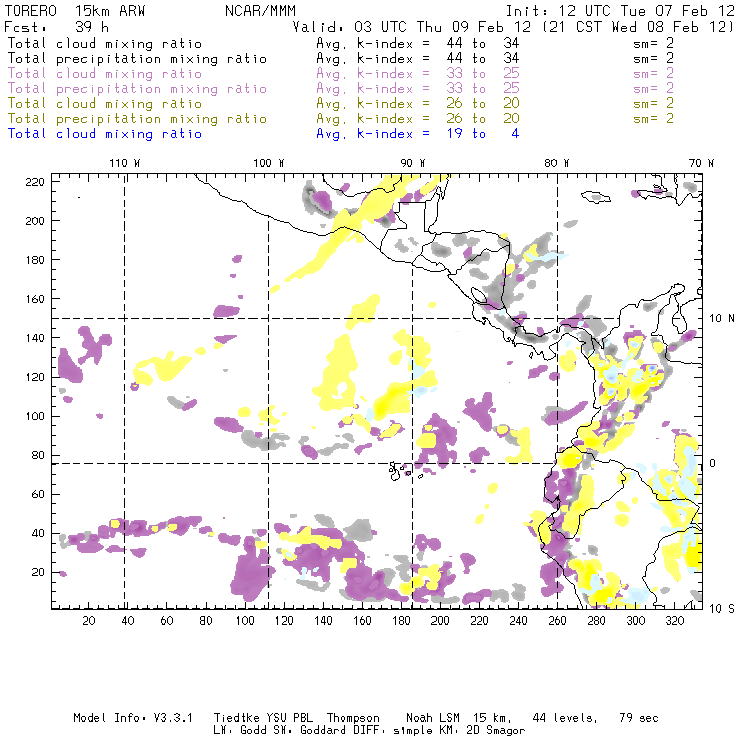740x740 pixels.
Task: Click the "sm= 2" value in the top legend row
Action: coord(654,44)
